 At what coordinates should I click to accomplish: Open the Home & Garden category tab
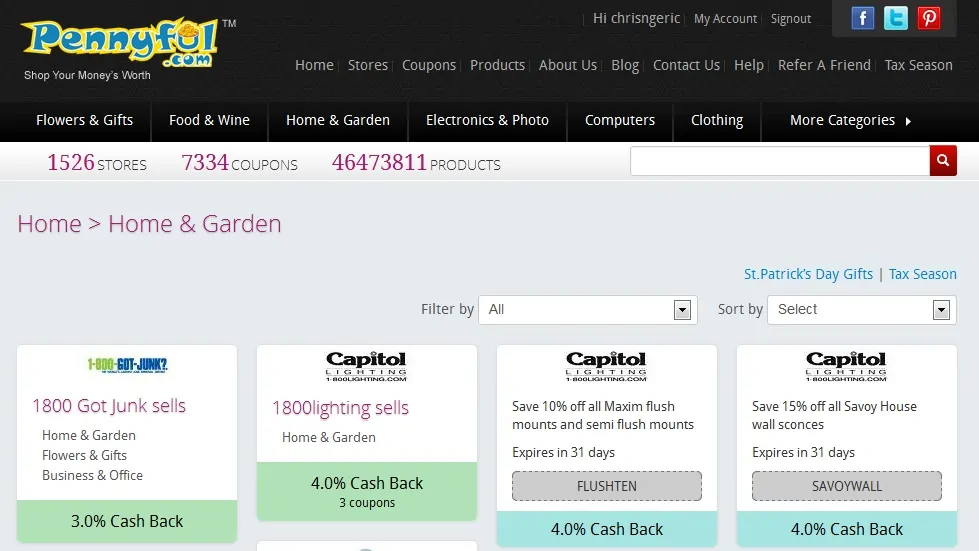click(x=338, y=120)
